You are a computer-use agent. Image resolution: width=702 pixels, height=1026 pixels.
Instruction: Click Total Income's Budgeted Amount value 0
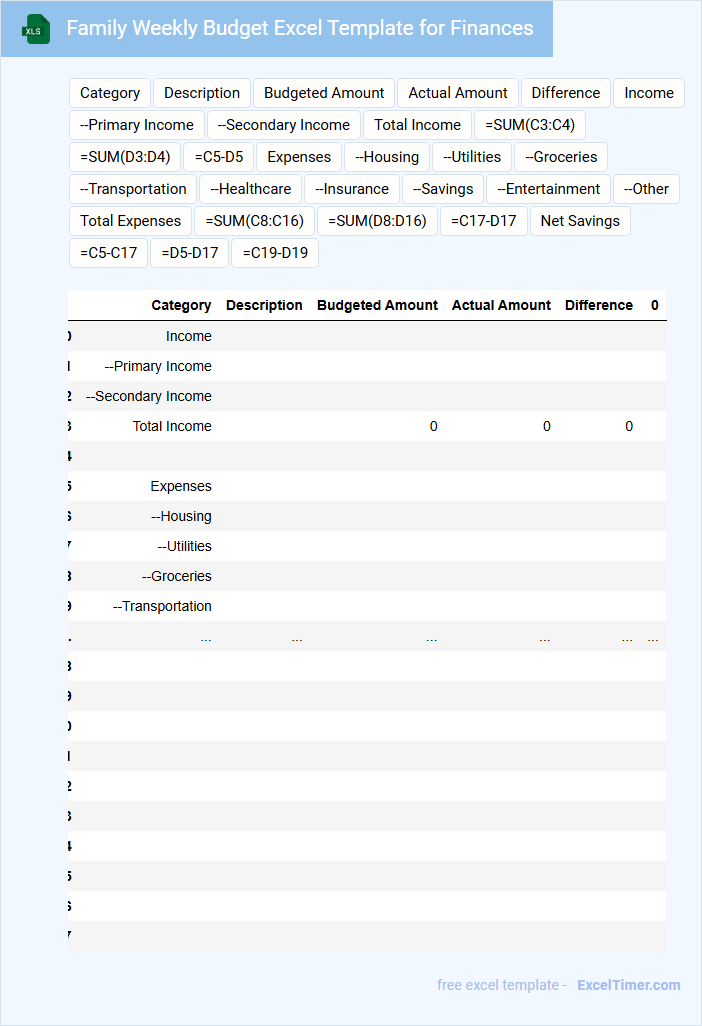[x=433, y=427]
